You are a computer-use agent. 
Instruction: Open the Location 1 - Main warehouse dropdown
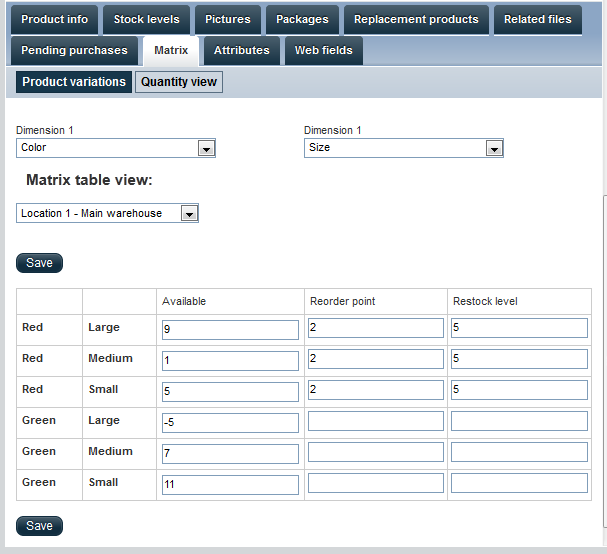107,213
